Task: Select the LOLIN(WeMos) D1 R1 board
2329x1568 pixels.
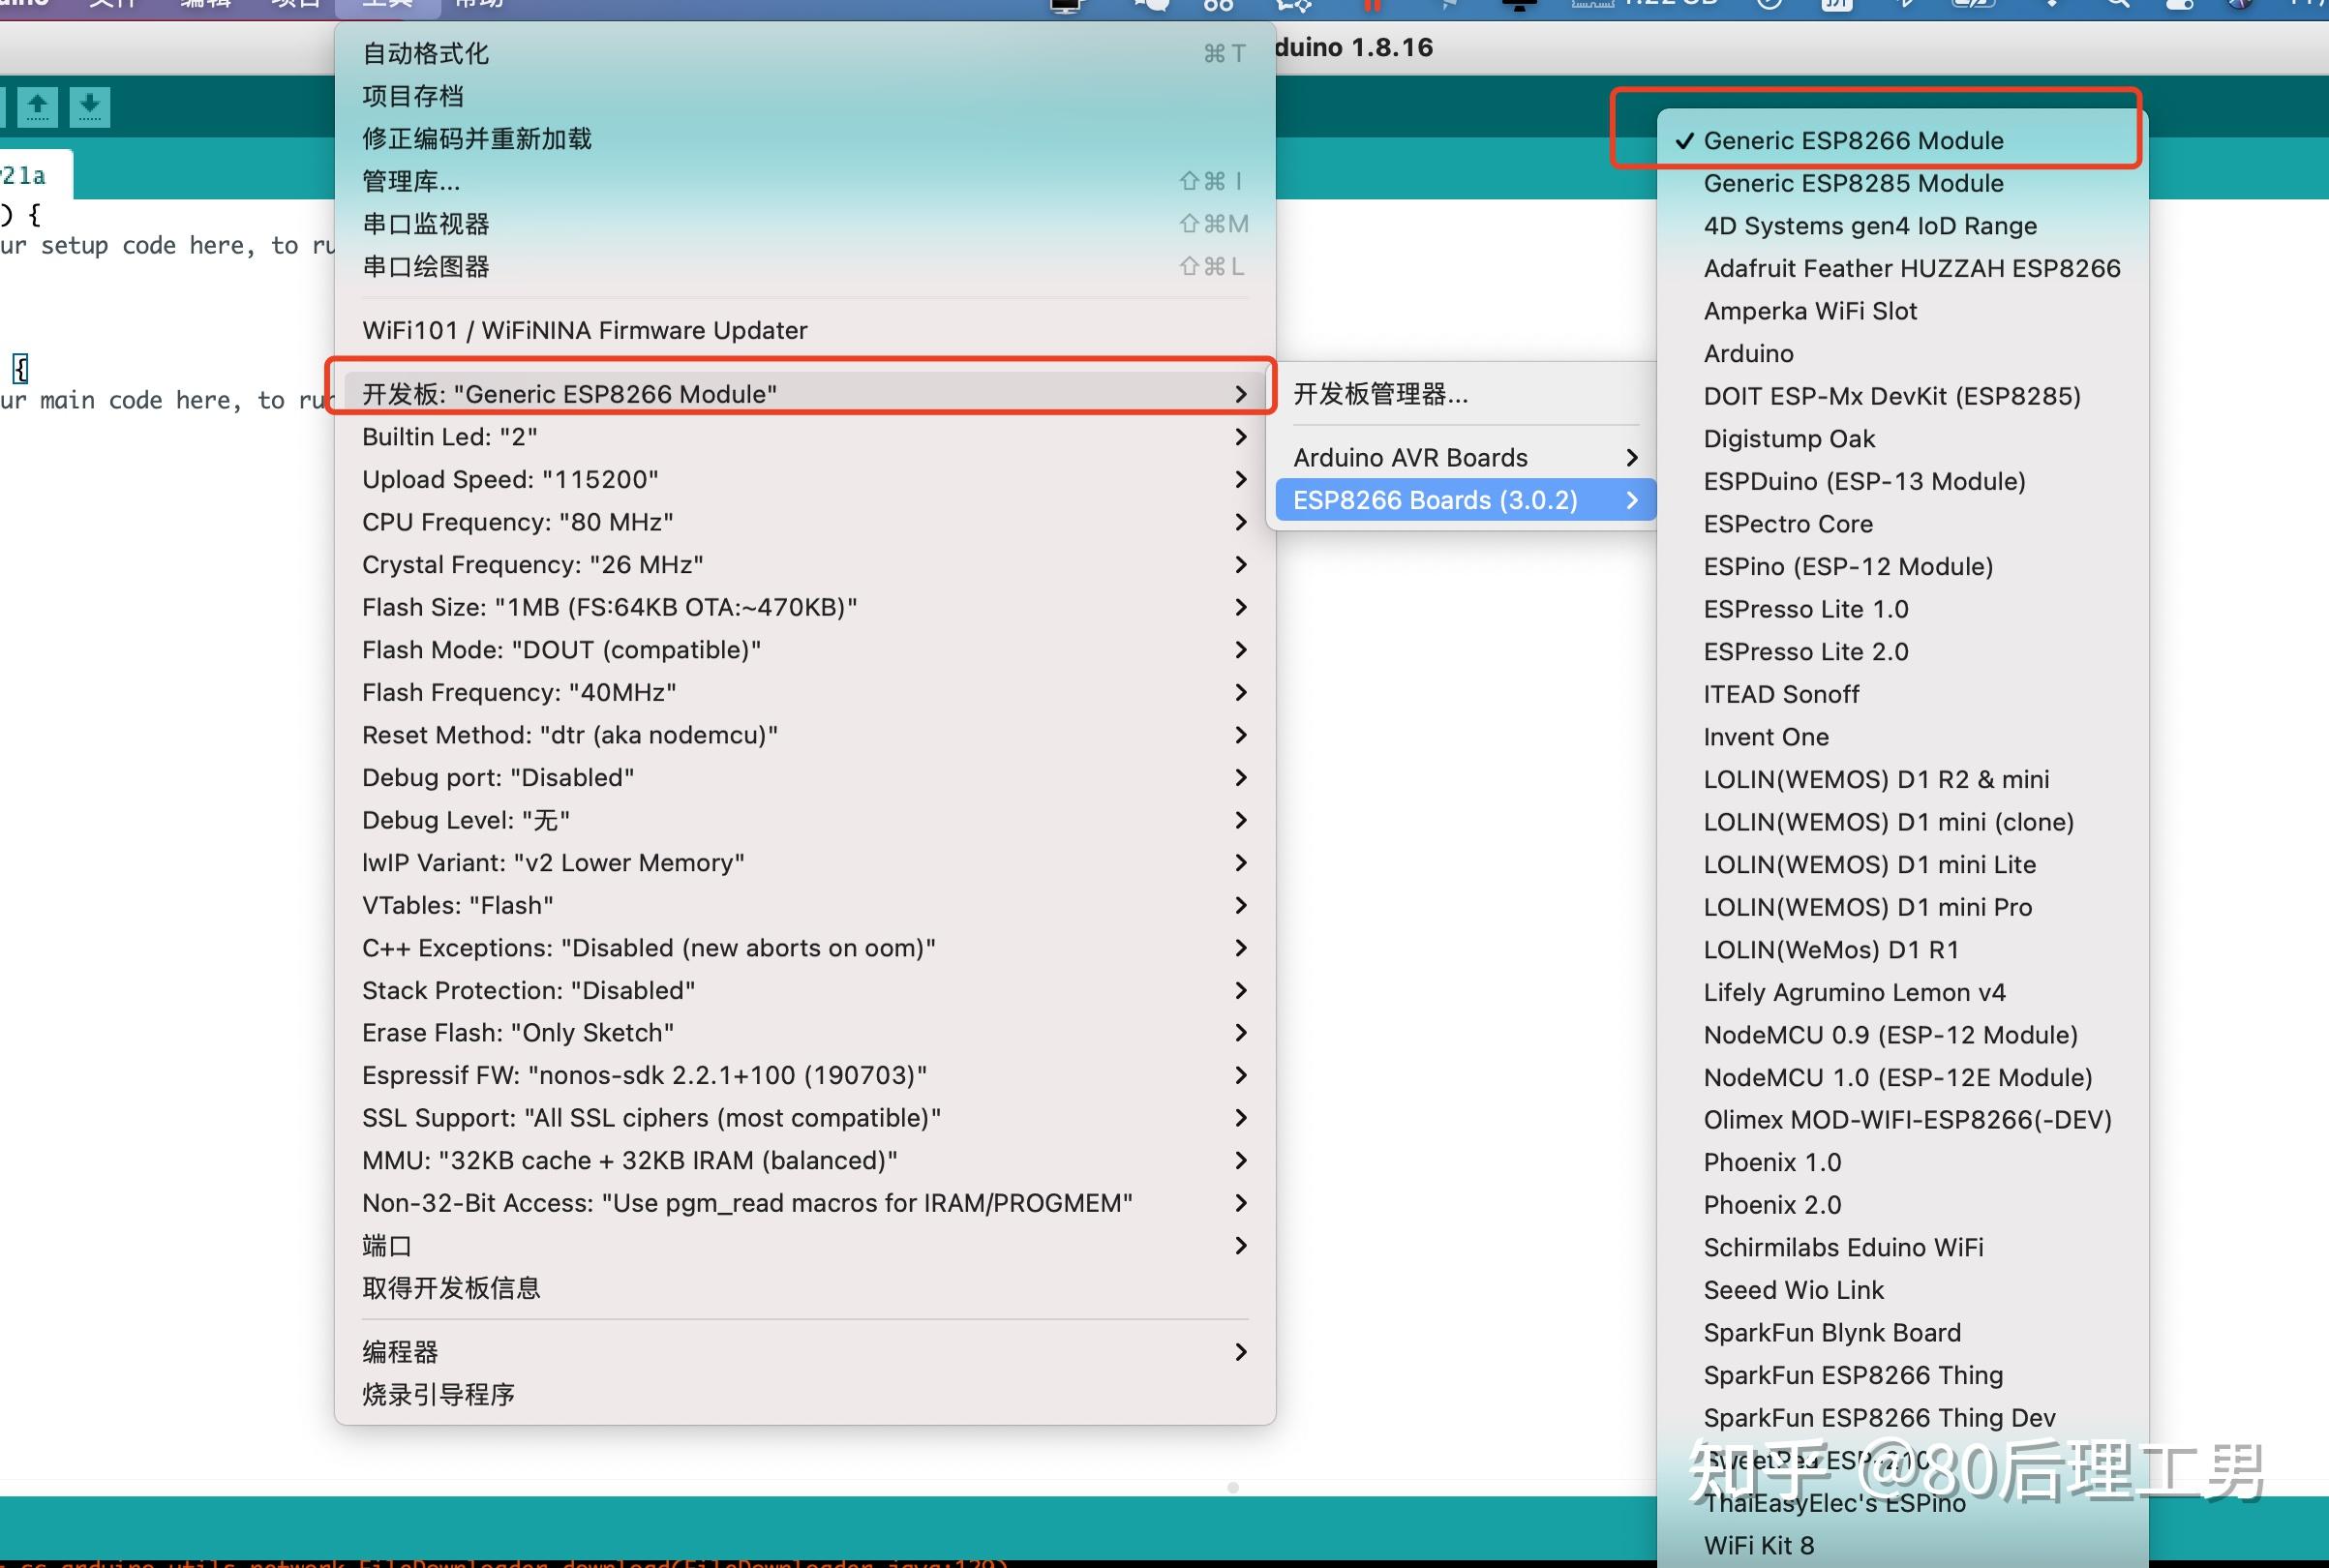Action: [1829, 949]
